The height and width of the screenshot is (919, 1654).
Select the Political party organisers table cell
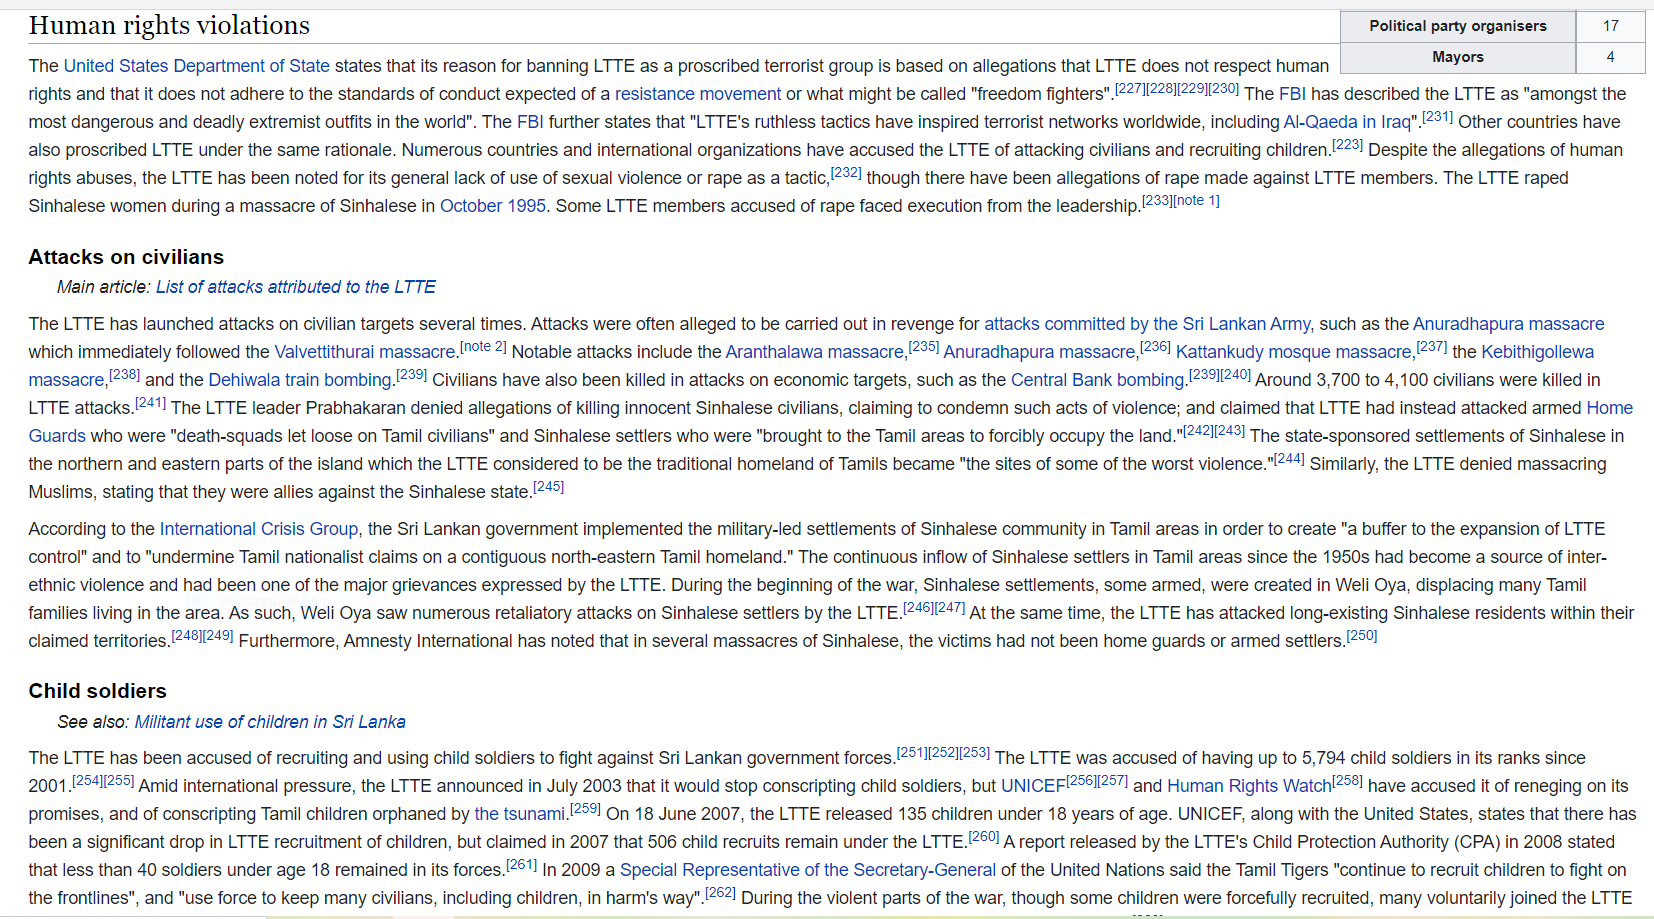pos(1458,26)
